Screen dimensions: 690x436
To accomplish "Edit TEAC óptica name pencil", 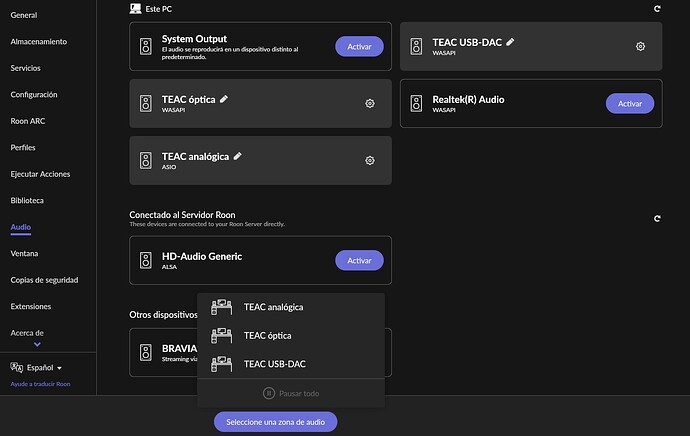I will (224, 99).
